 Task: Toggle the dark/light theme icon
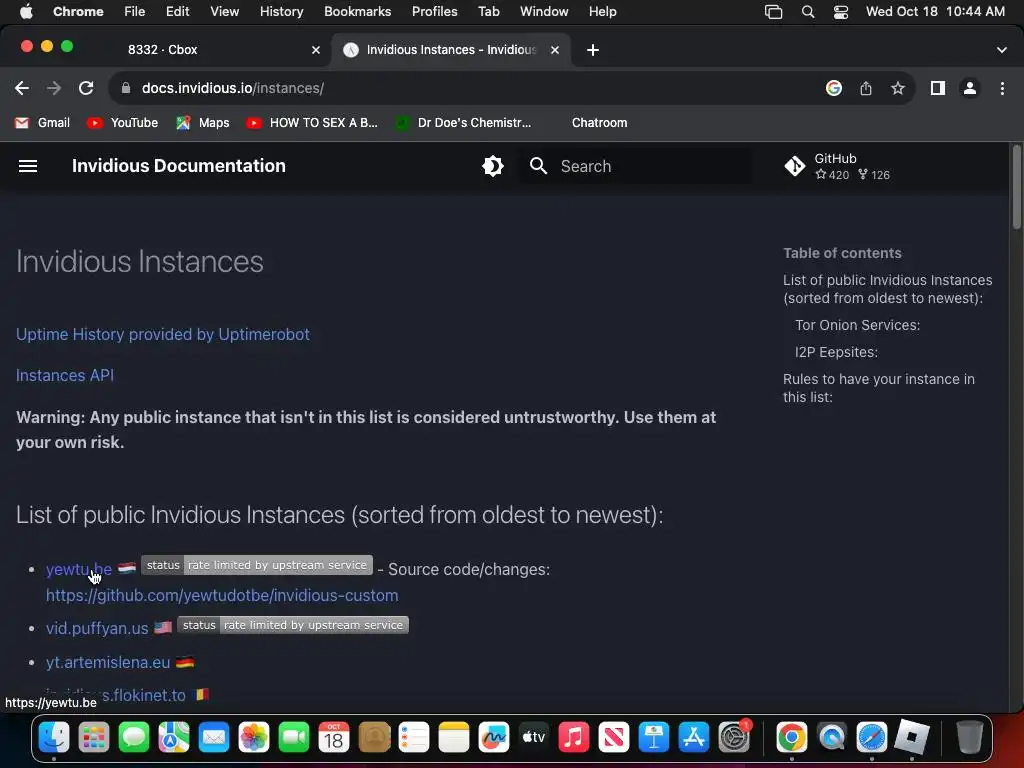click(492, 166)
